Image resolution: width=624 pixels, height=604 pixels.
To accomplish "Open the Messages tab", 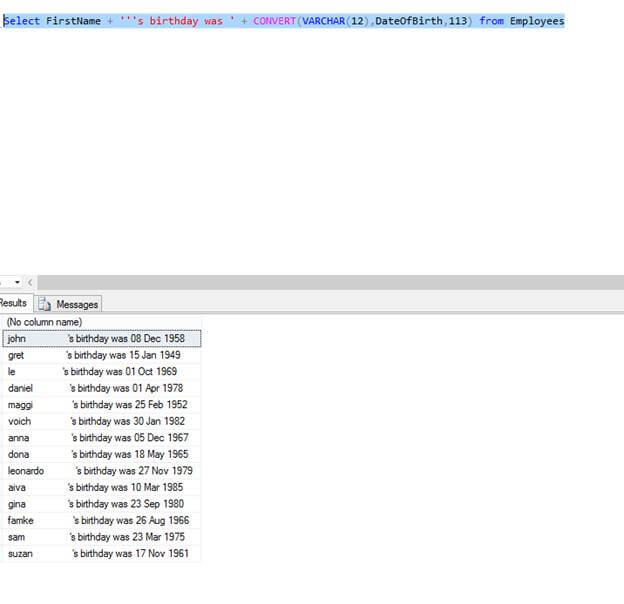I will point(68,304).
